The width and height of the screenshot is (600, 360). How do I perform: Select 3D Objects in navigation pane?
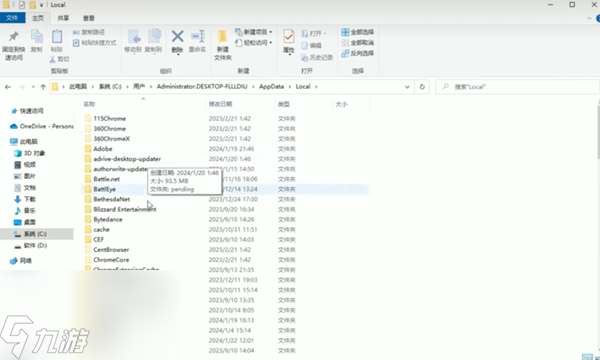click(30, 153)
